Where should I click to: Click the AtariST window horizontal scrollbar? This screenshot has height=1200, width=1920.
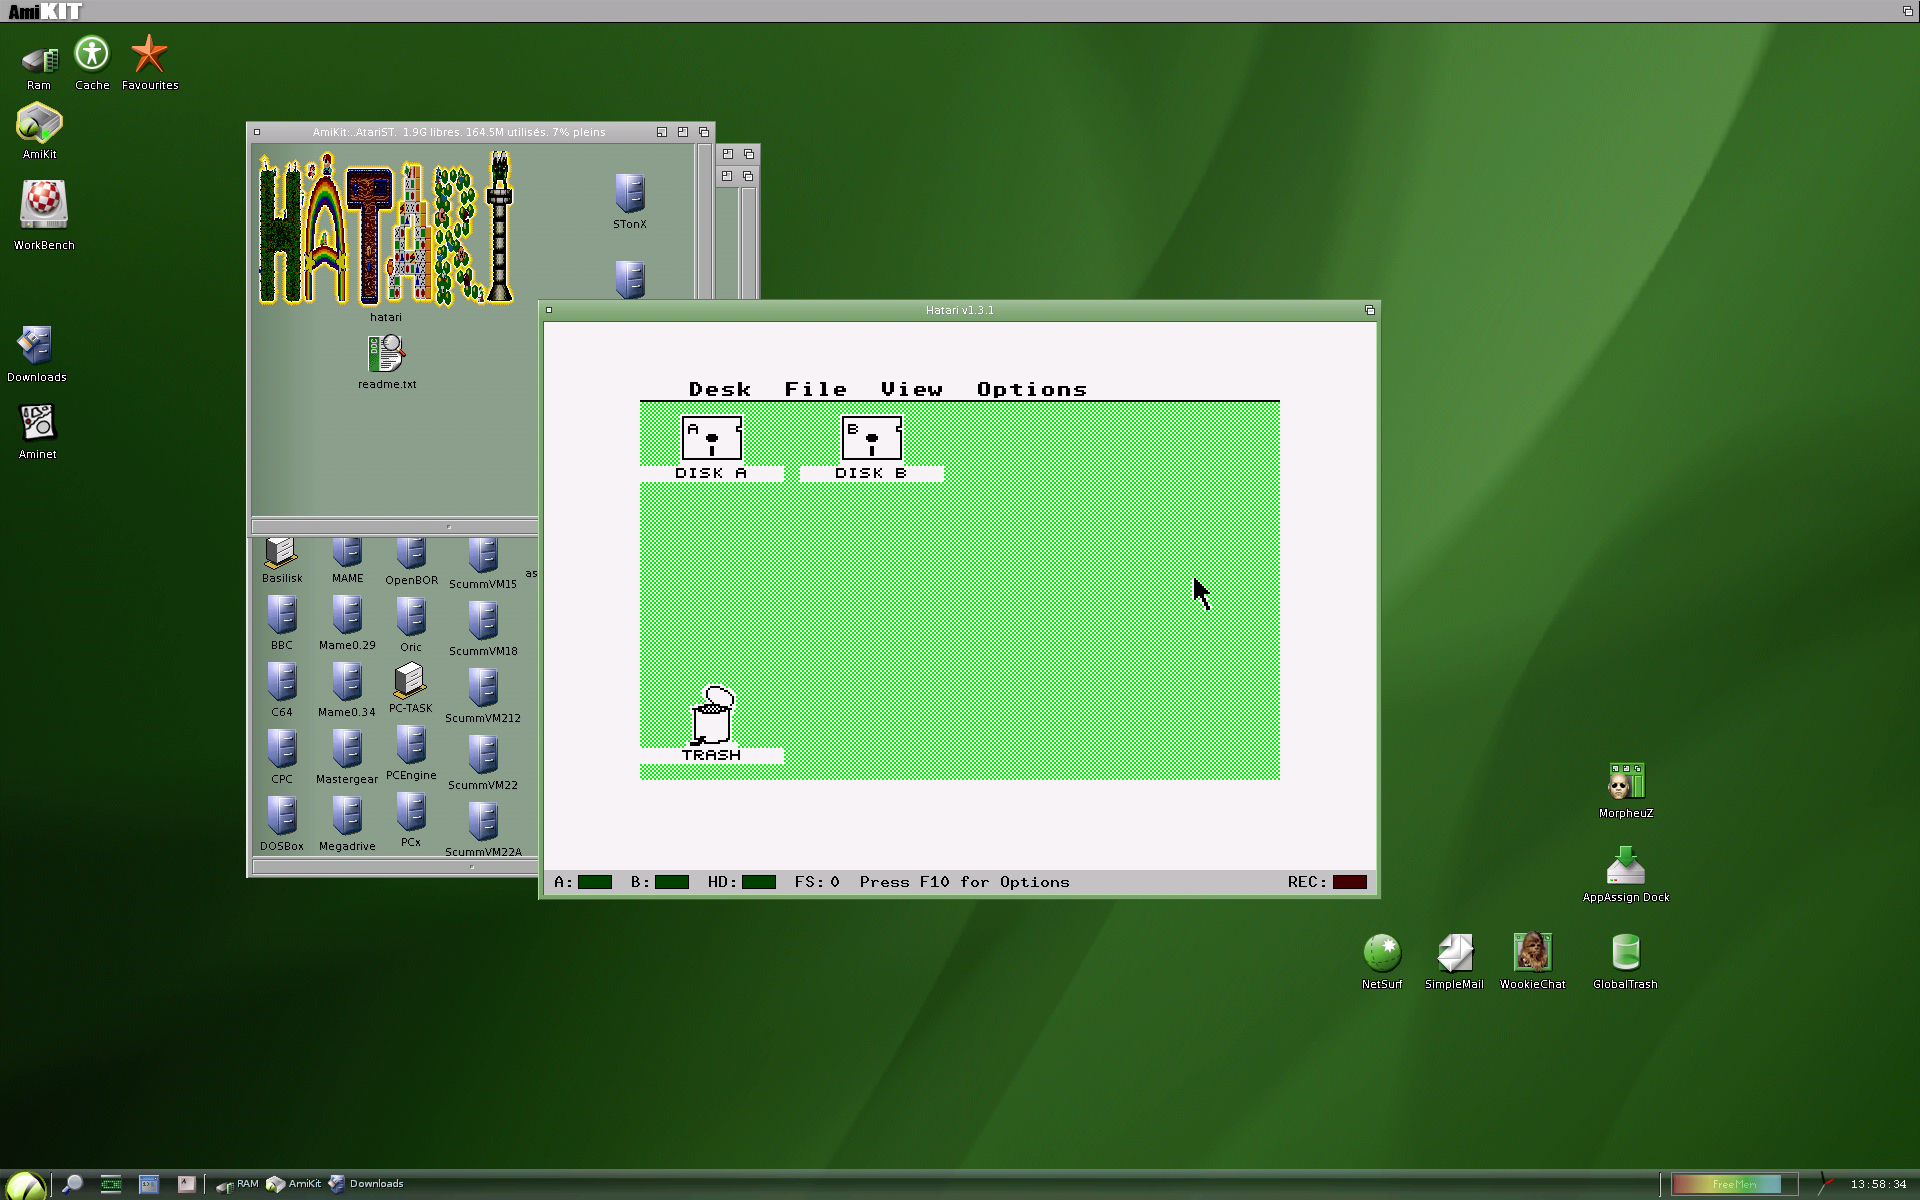click(395, 526)
